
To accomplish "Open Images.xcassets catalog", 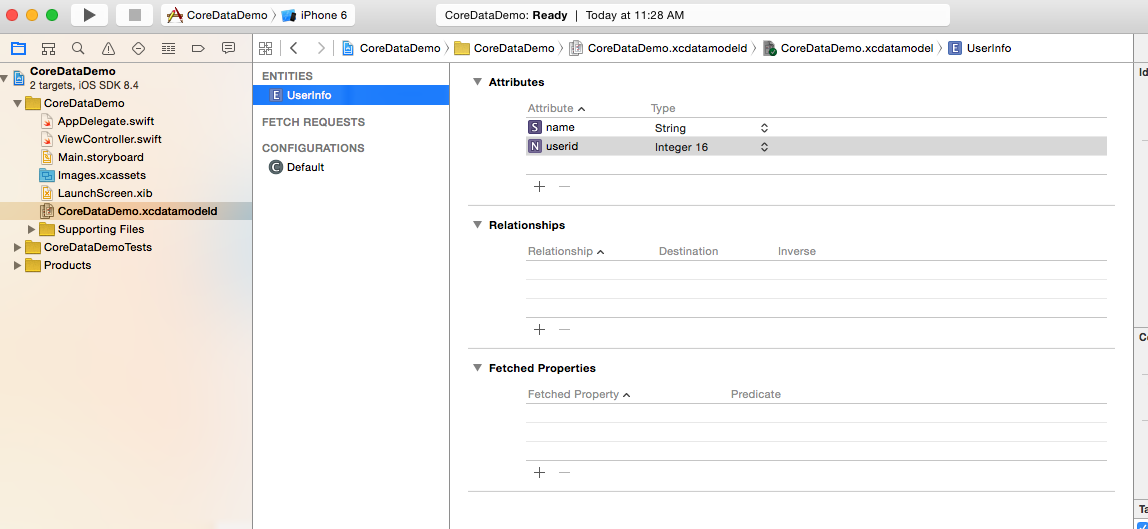I will 102,175.
